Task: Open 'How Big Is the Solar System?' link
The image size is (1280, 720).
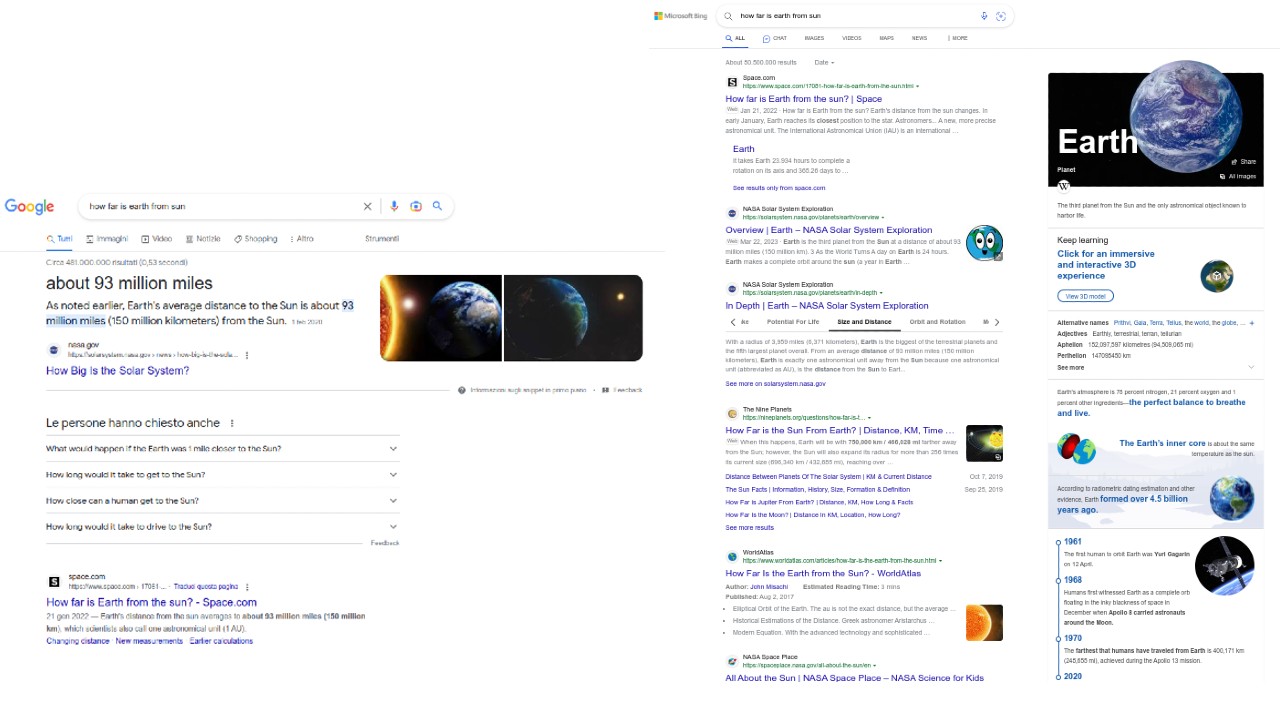Action: [x=117, y=371]
